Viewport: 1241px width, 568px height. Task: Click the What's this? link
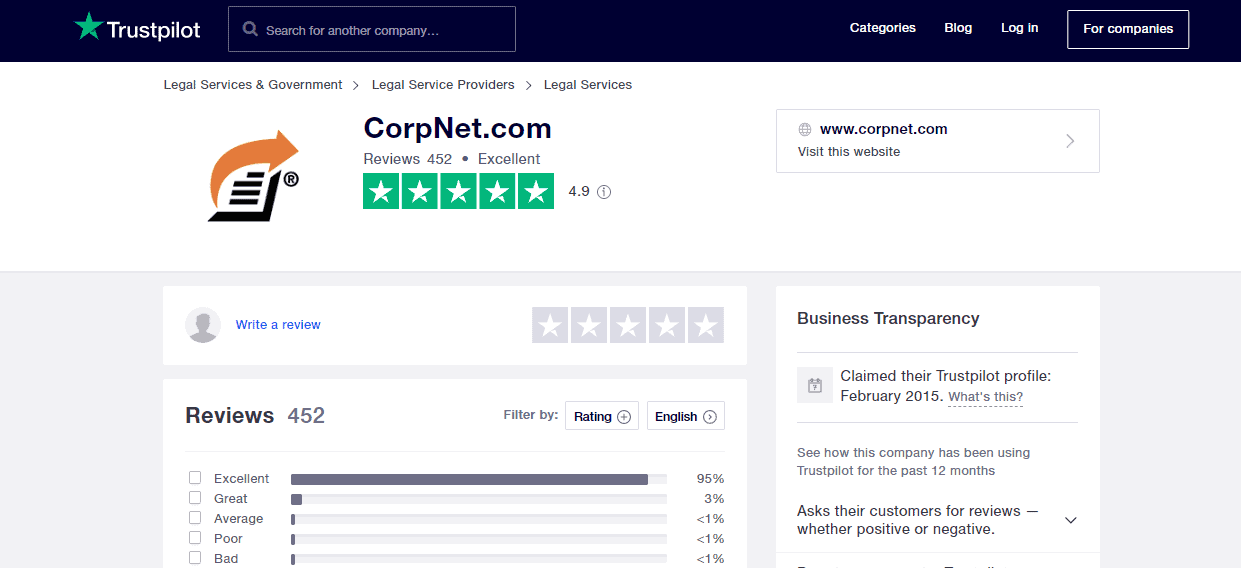(986, 397)
